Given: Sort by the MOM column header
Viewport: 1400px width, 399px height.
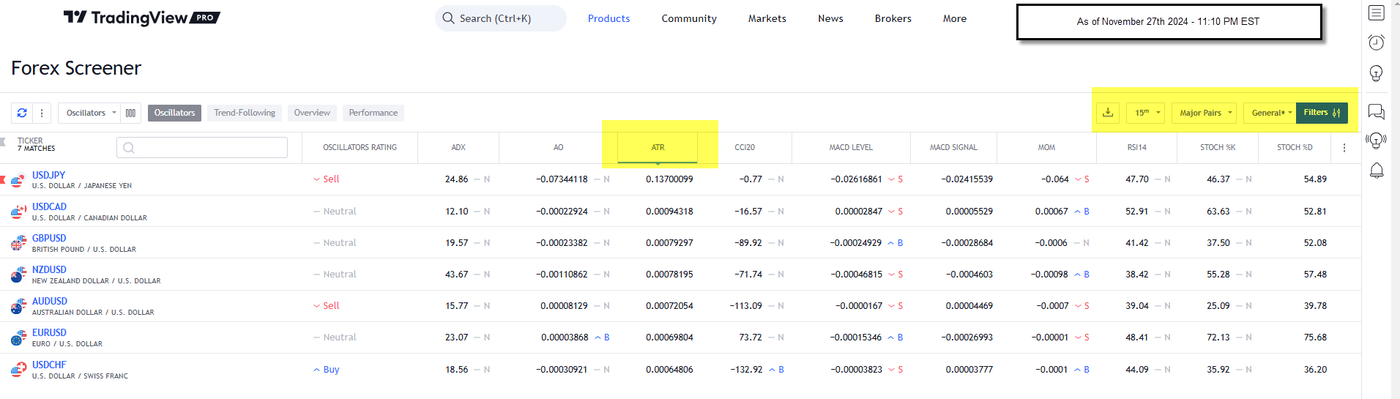Looking at the screenshot, I should [1046, 148].
